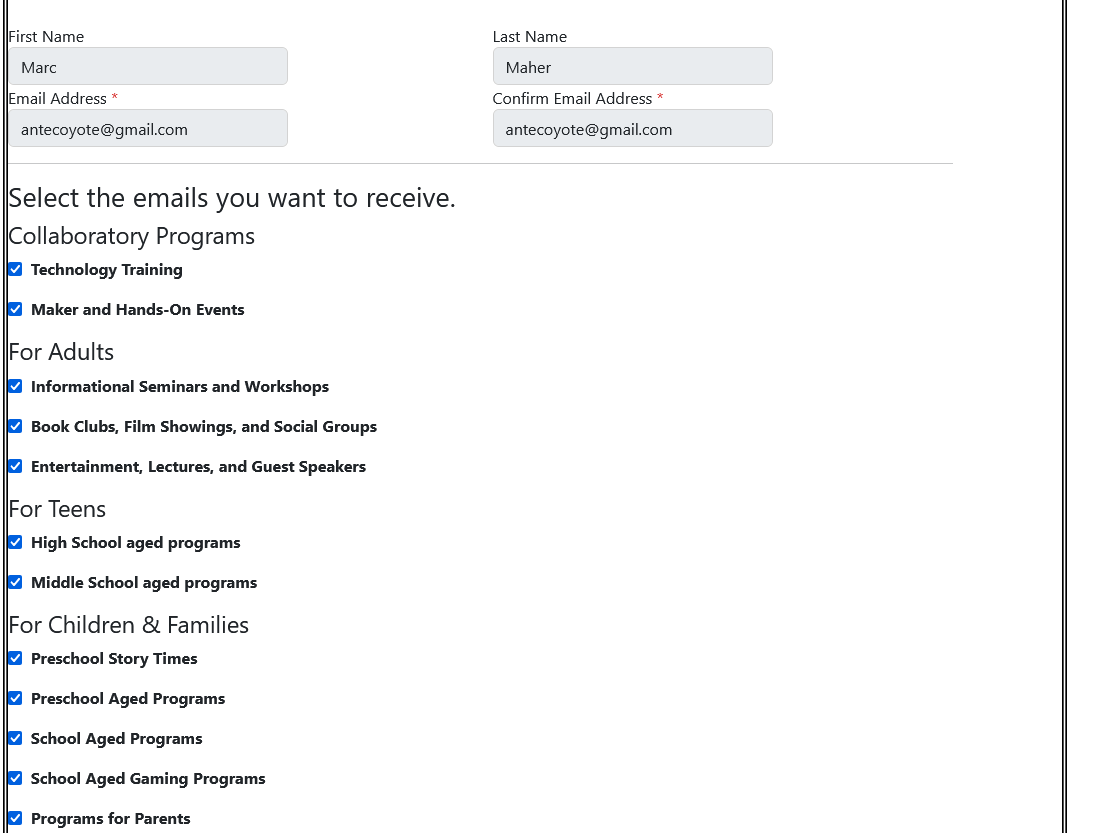This screenshot has width=1101, height=833.
Task: Toggle Programs for Parents checkbox
Action: tap(15, 818)
